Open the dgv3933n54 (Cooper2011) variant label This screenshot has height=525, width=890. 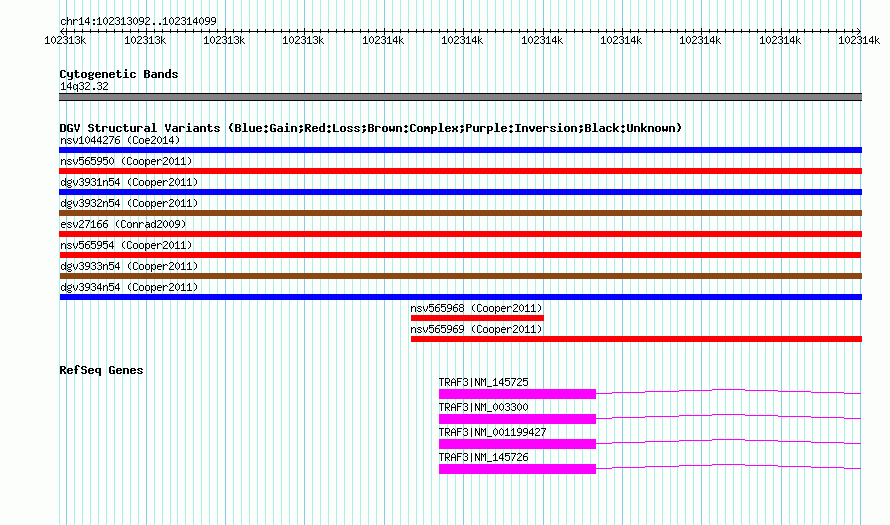point(129,266)
